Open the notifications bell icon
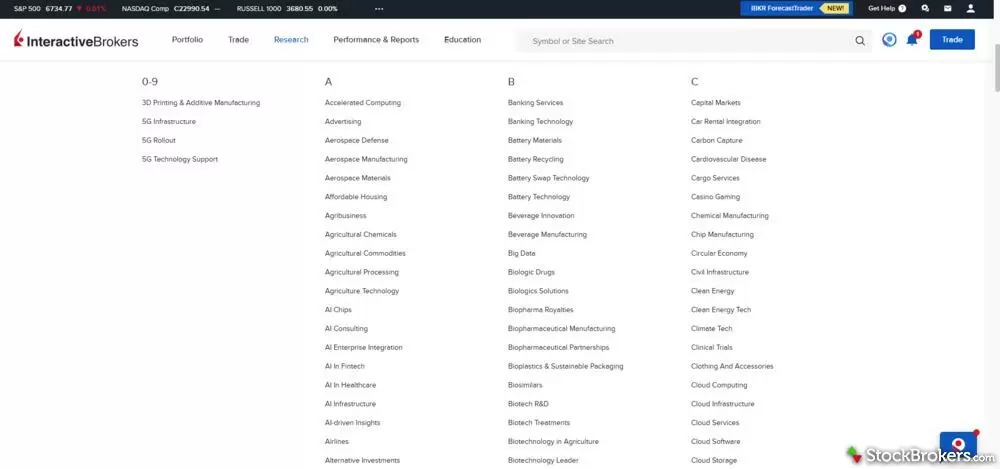The width and height of the screenshot is (1000, 469). (x=913, y=40)
